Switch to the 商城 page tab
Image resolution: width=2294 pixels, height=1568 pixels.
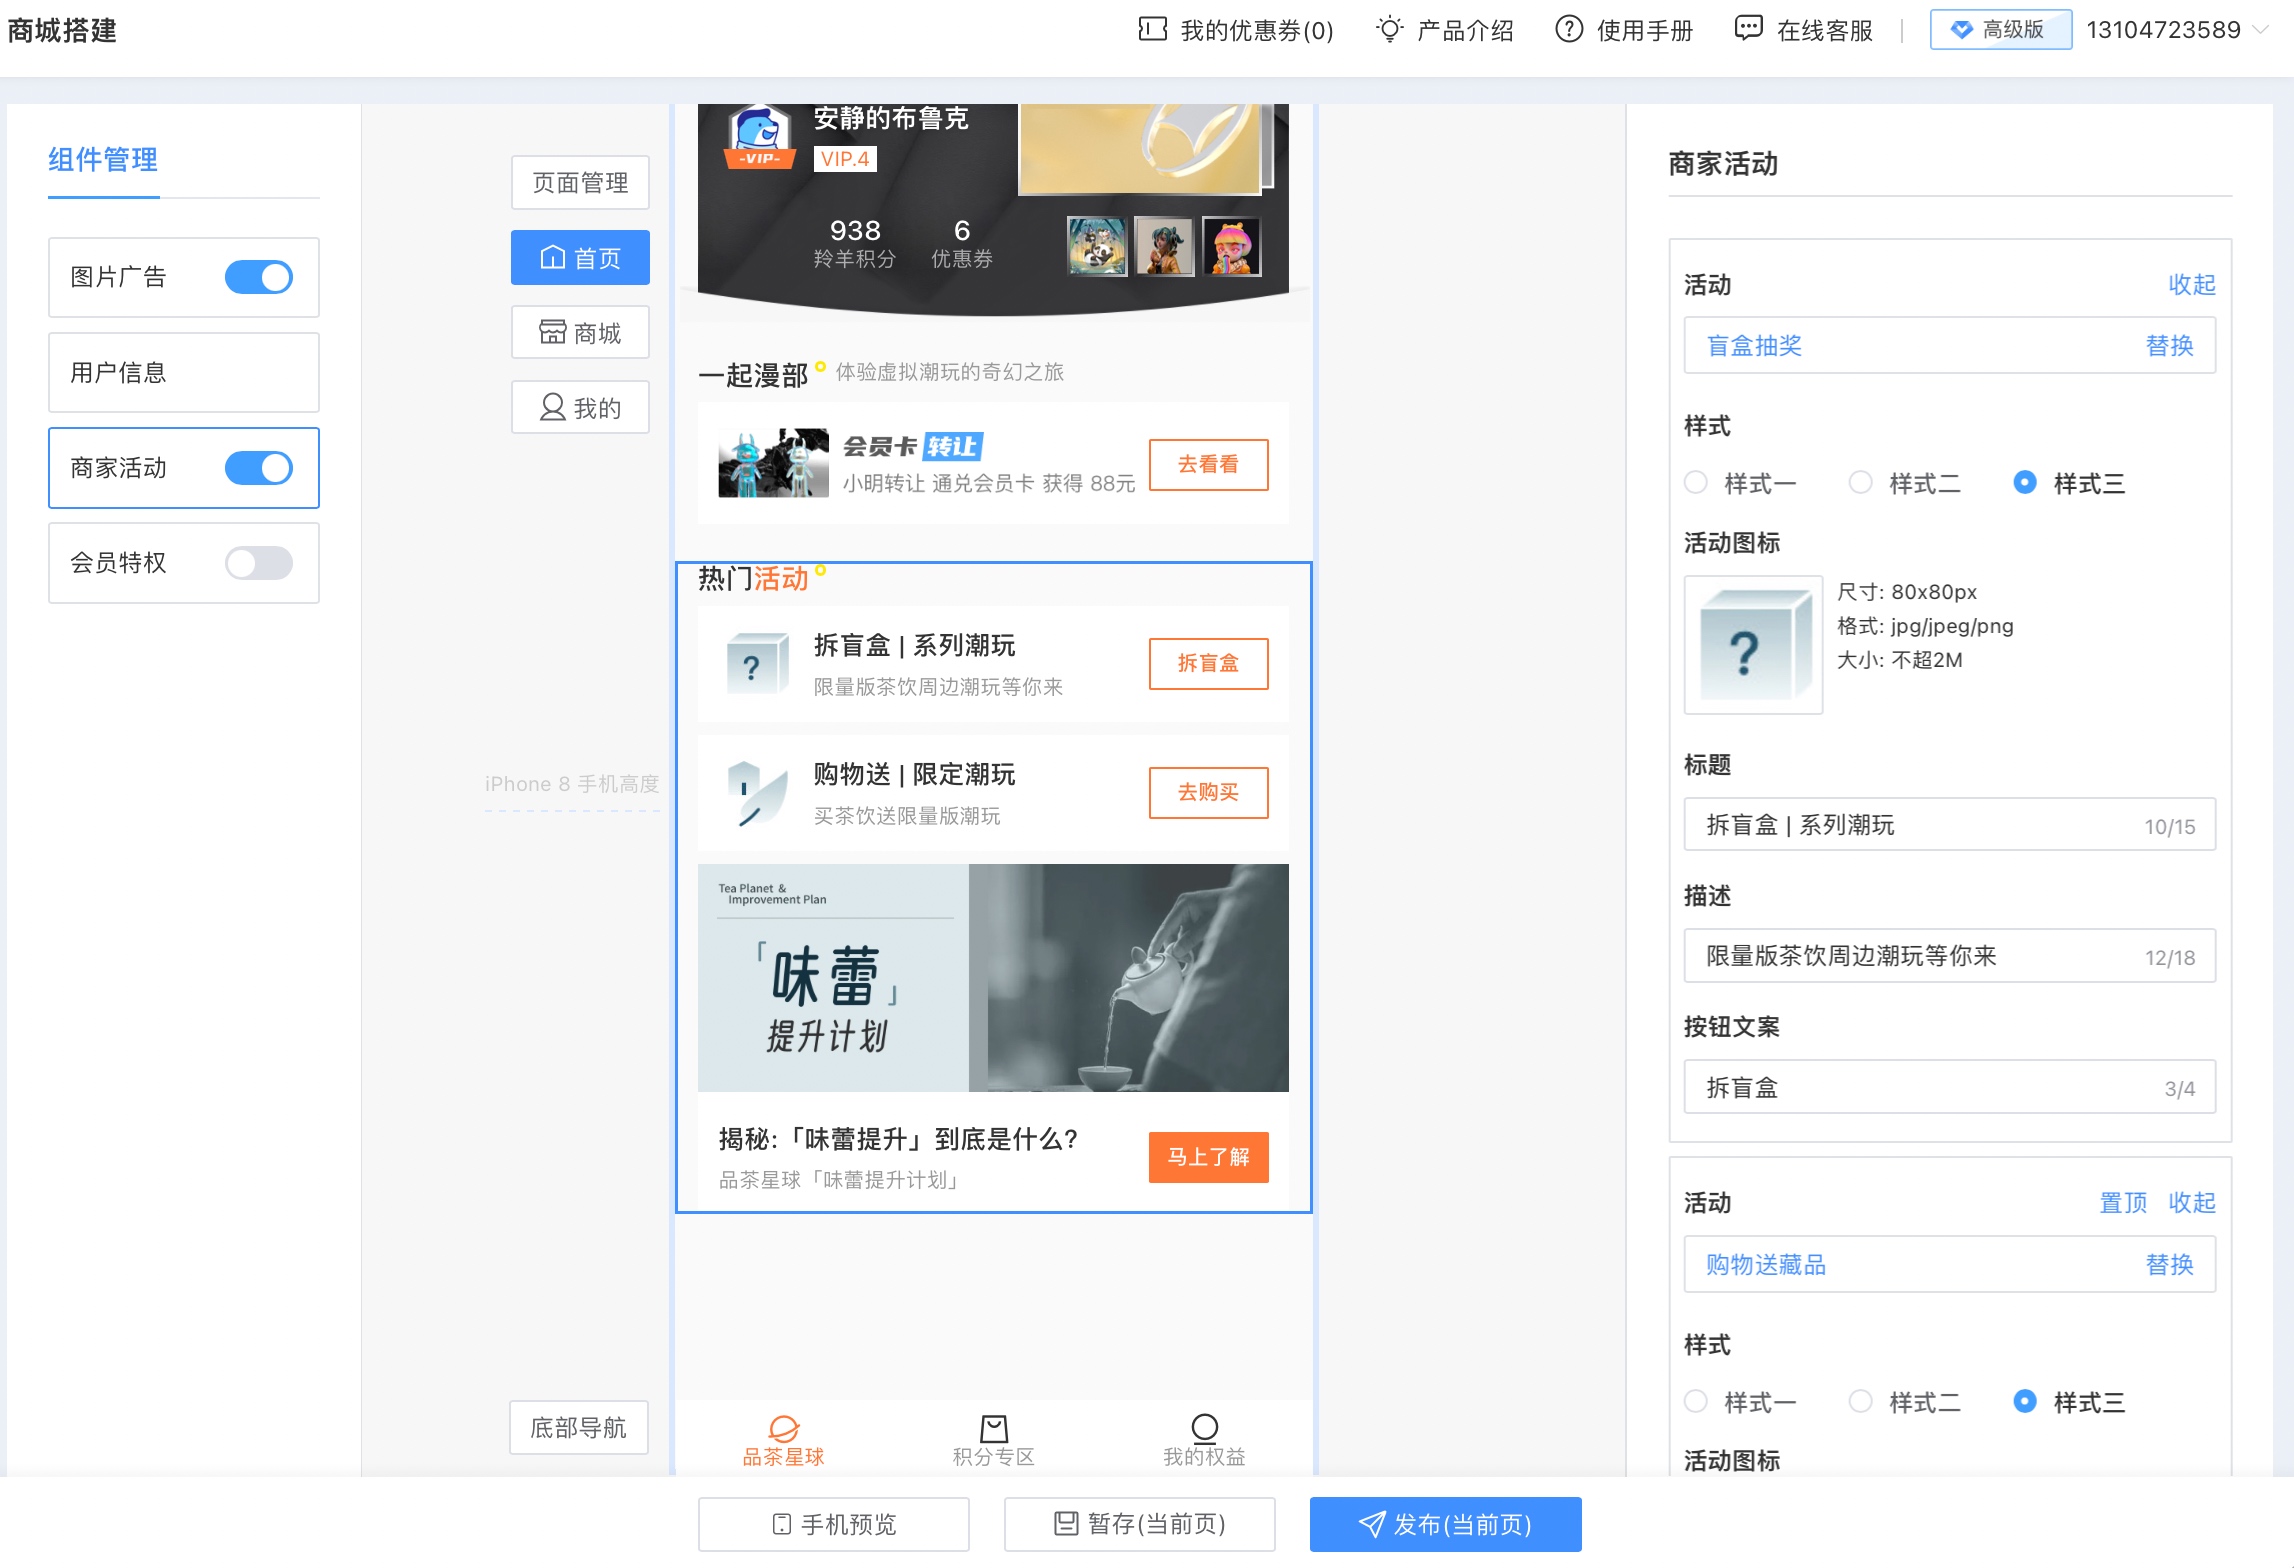pyautogui.click(x=580, y=333)
